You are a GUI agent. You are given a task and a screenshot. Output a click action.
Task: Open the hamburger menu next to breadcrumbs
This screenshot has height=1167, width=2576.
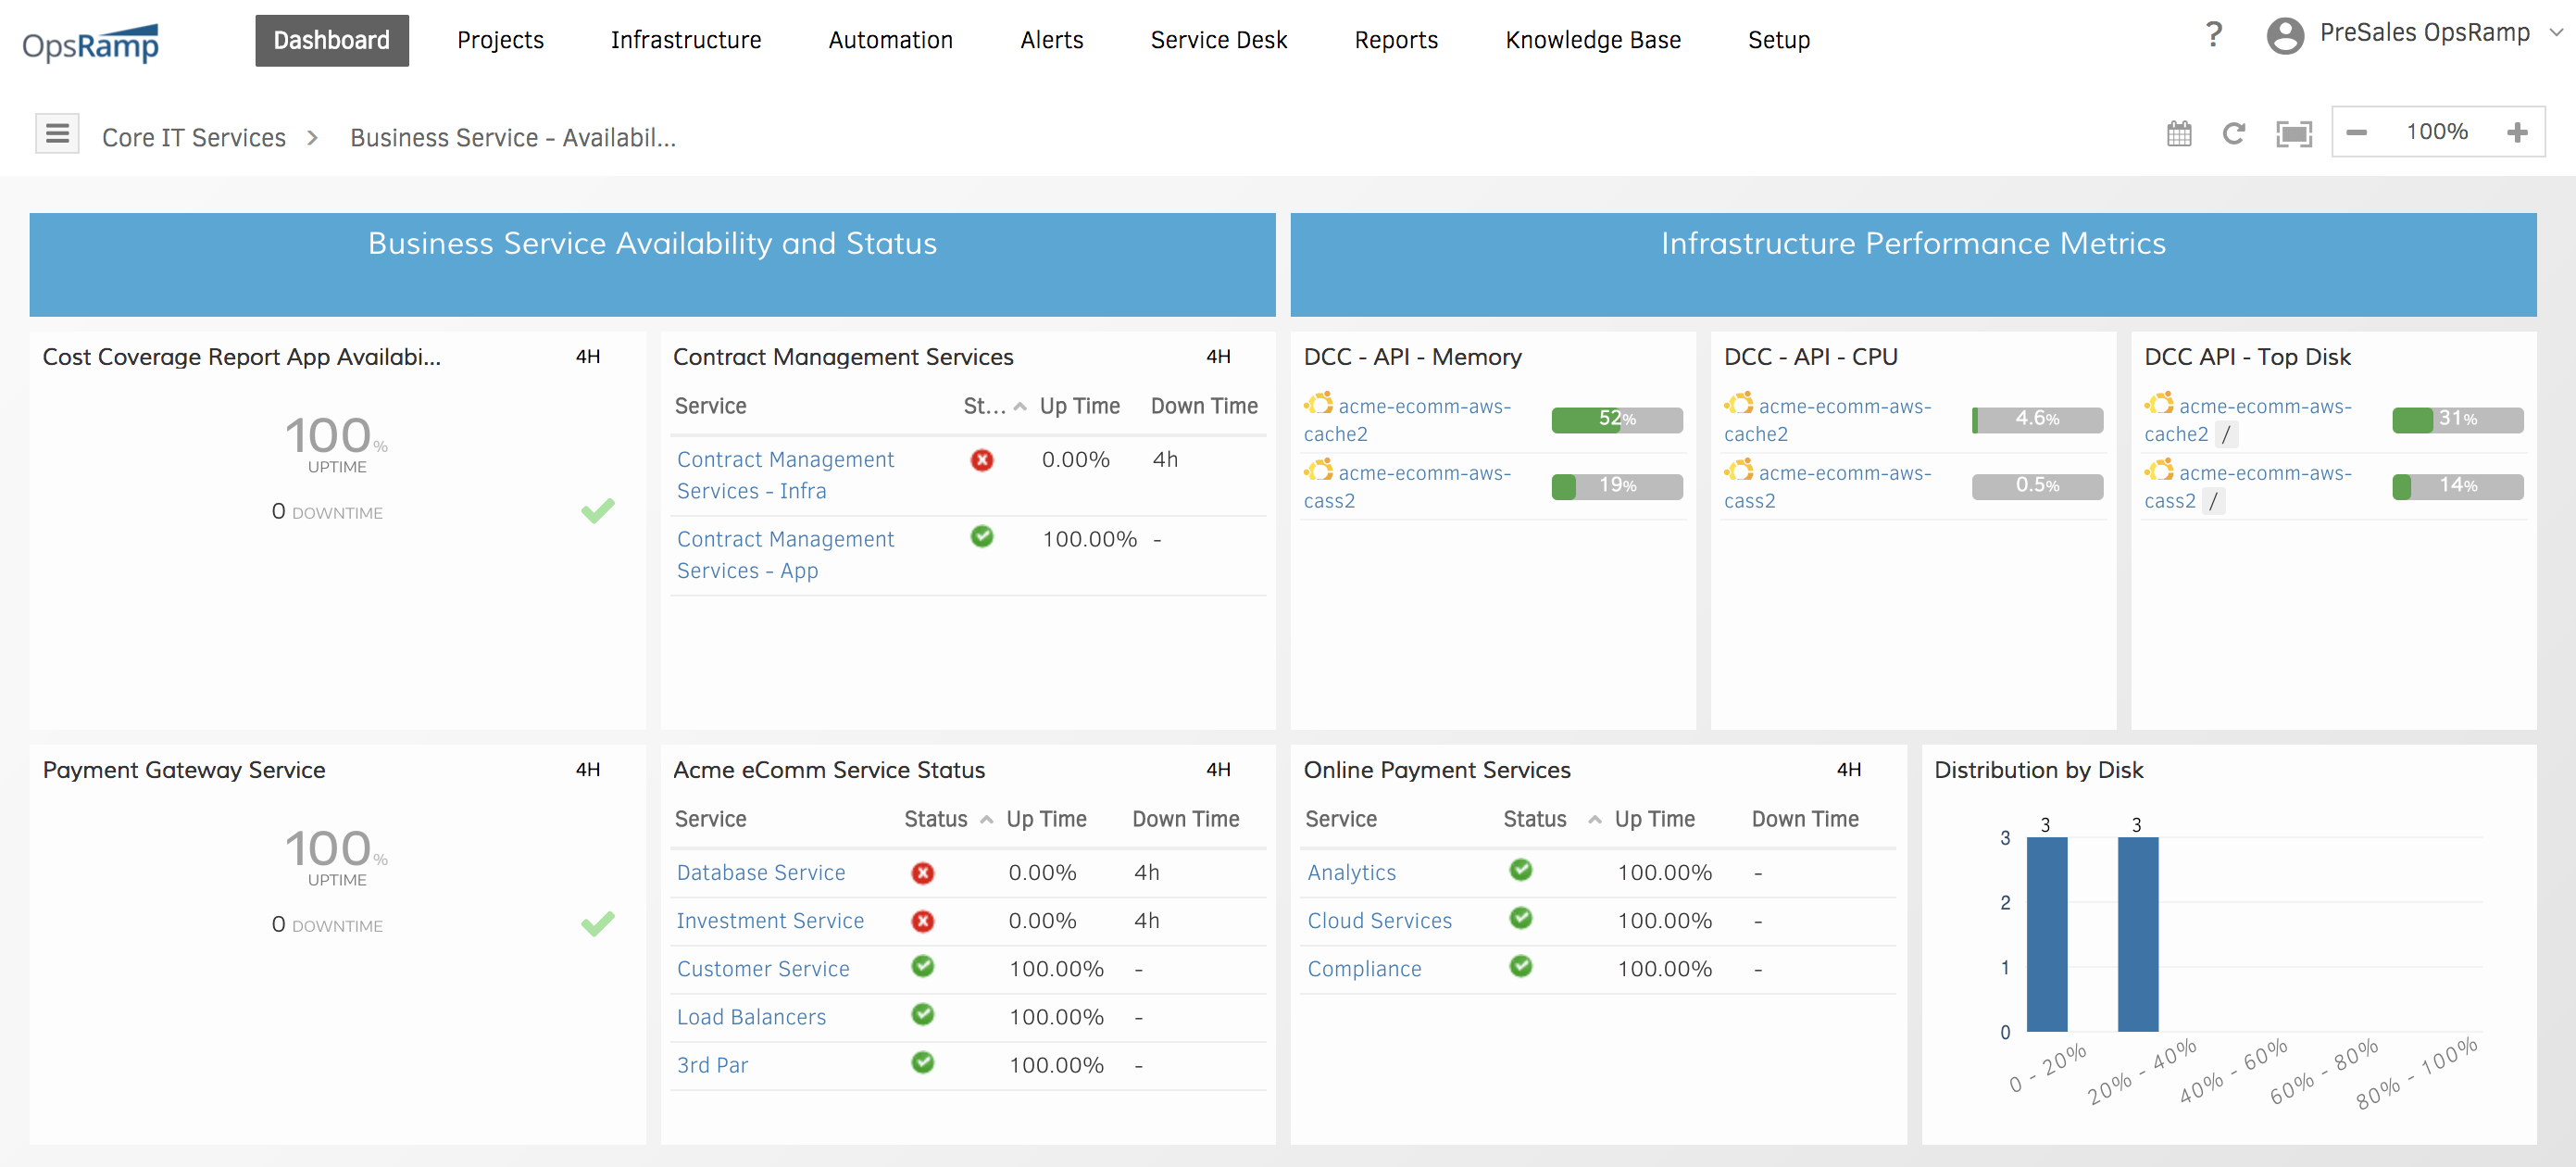(57, 132)
